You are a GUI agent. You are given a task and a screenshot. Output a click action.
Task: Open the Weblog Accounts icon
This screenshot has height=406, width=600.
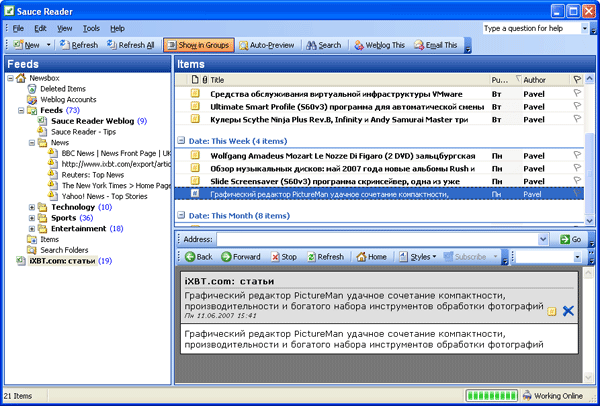point(31,99)
